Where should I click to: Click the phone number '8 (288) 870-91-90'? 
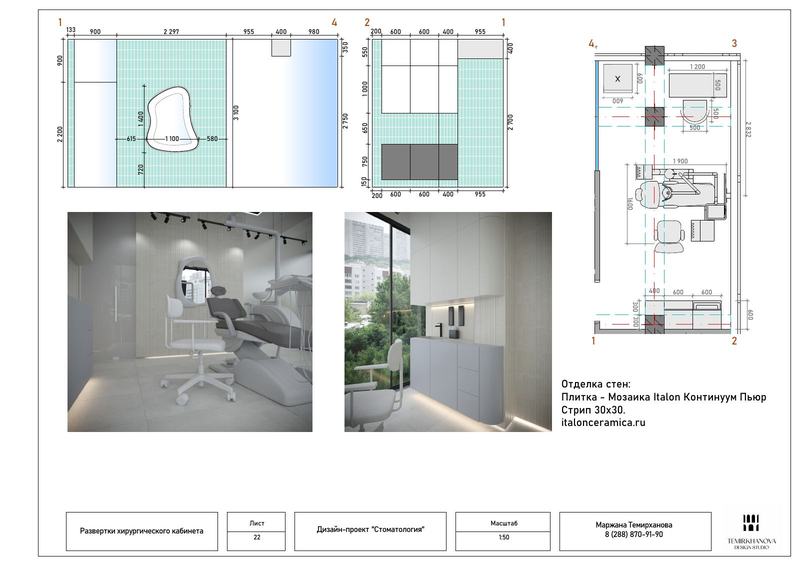(x=634, y=534)
